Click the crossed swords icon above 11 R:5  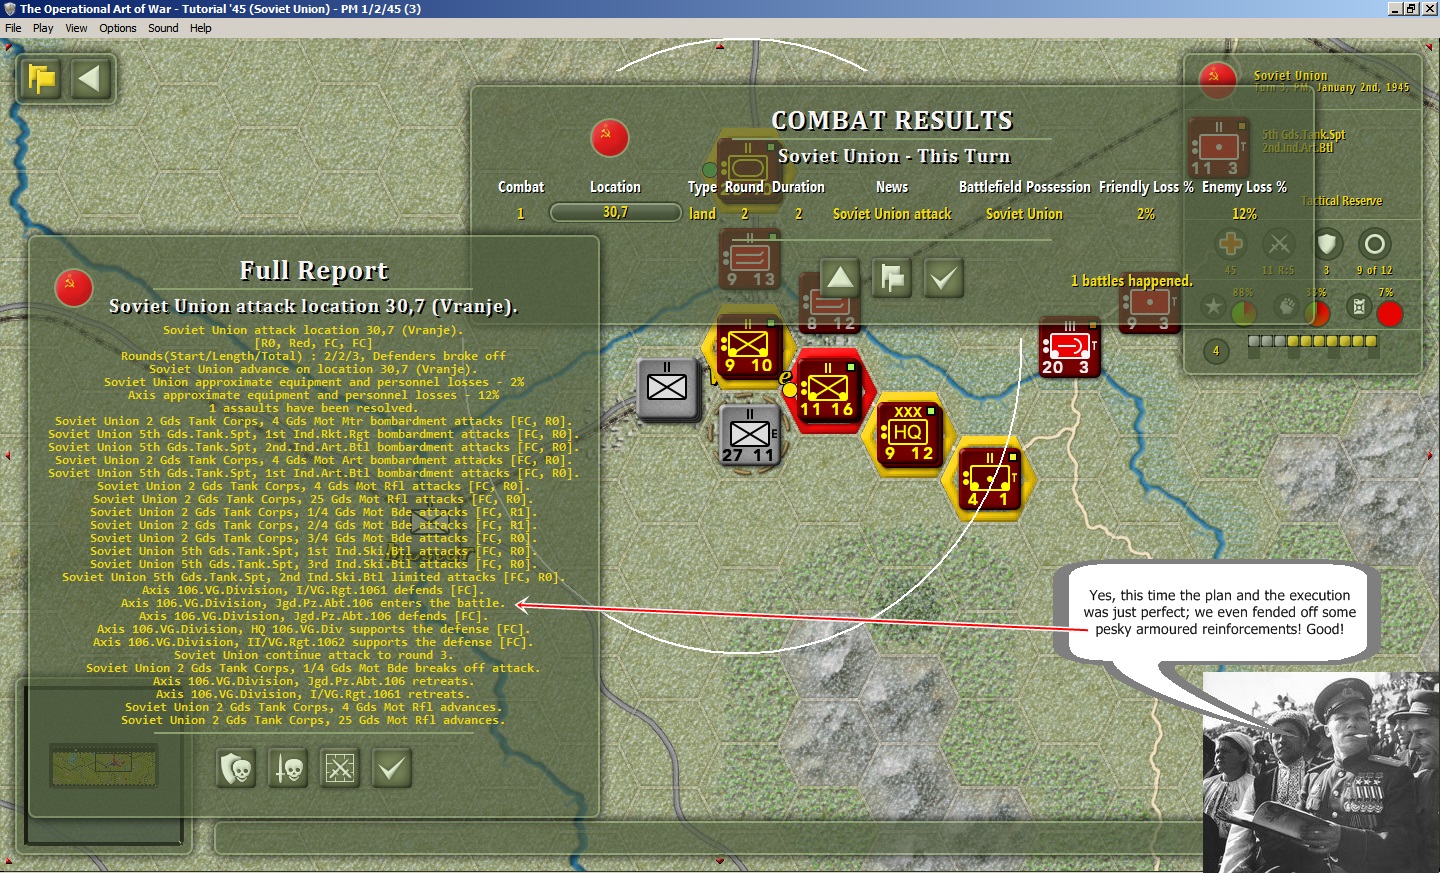pyautogui.click(x=1279, y=244)
